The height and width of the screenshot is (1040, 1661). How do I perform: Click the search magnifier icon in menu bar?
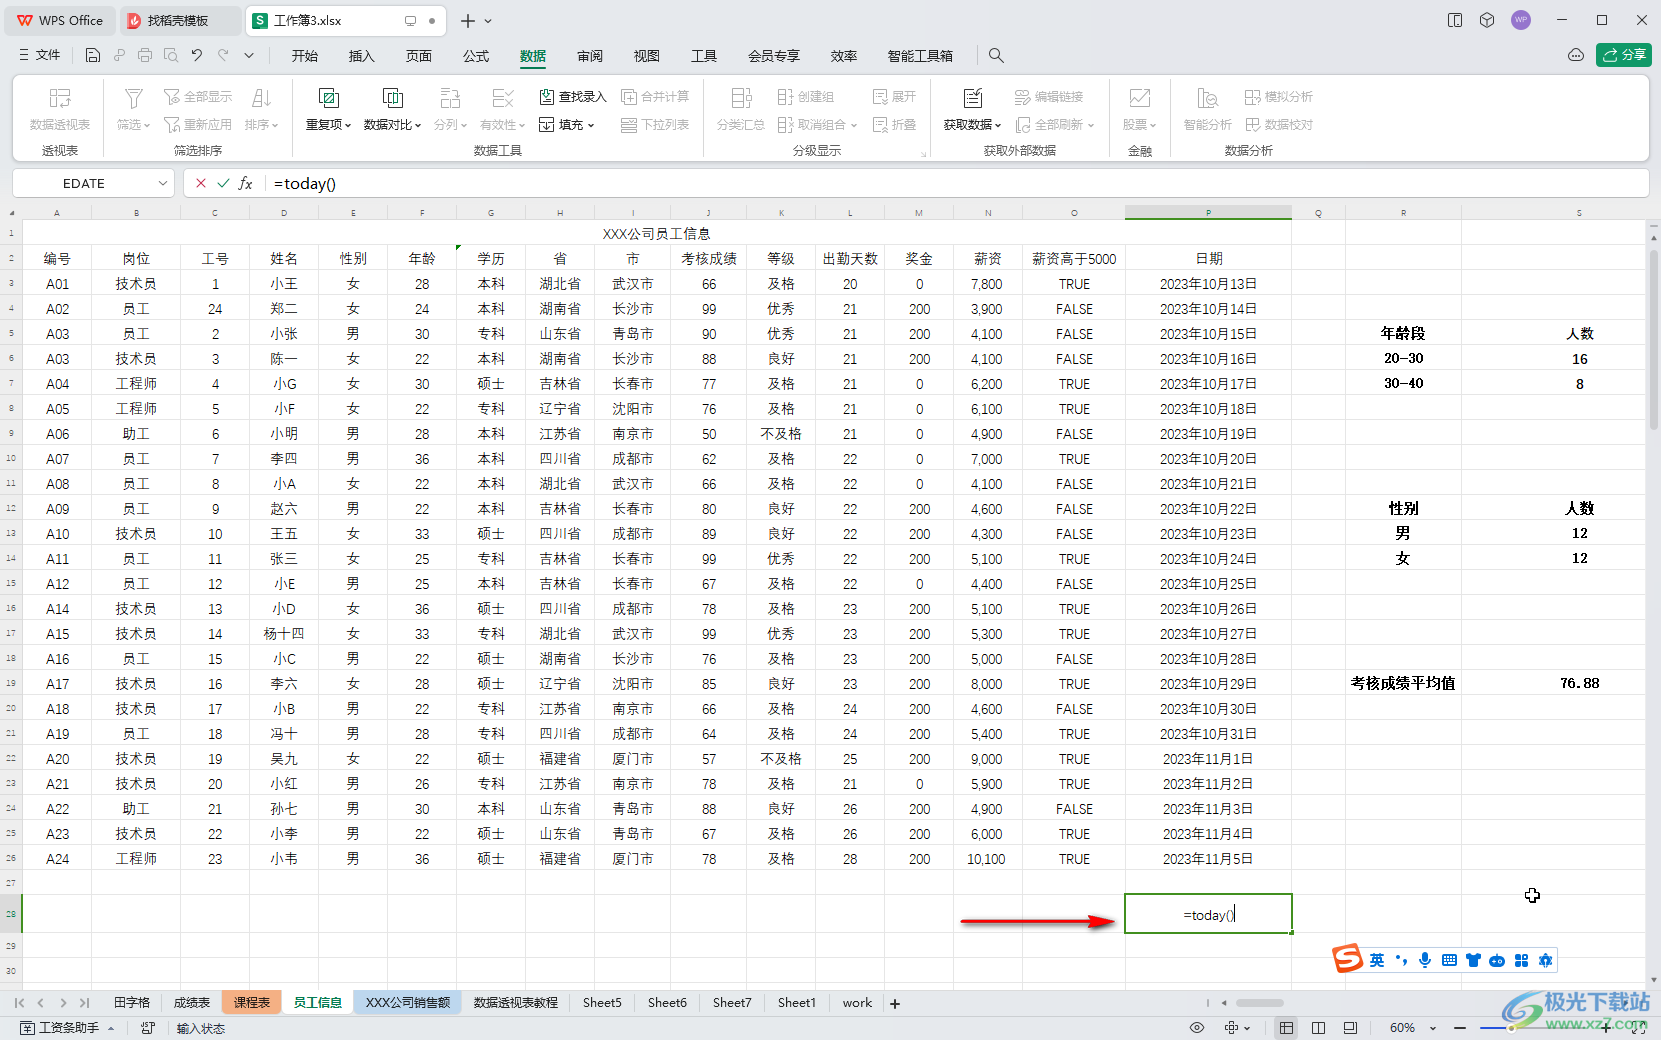coord(996,56)
